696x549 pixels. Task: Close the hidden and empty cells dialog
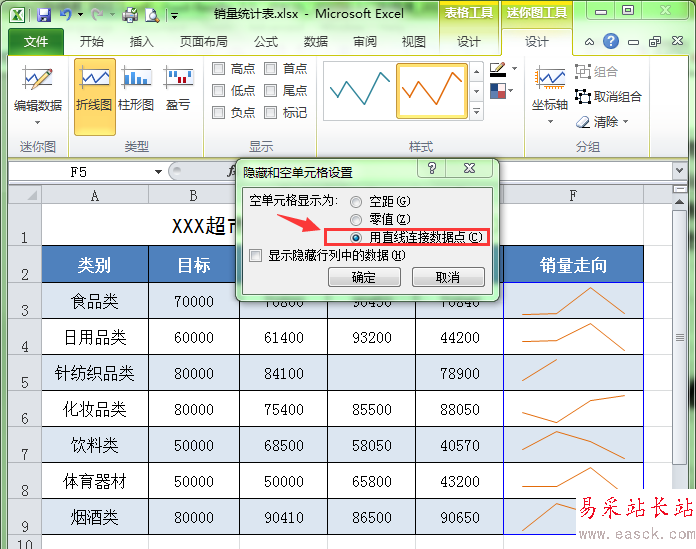469,168
